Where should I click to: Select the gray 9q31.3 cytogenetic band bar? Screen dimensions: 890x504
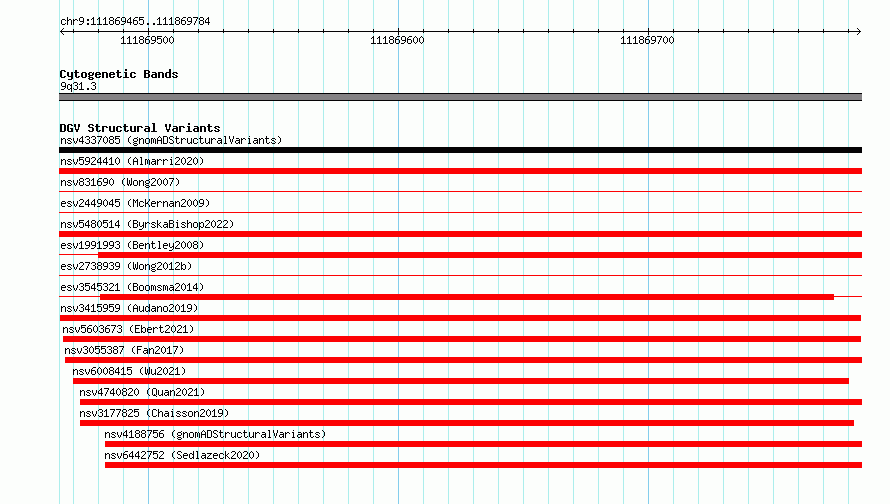[460, 97]
